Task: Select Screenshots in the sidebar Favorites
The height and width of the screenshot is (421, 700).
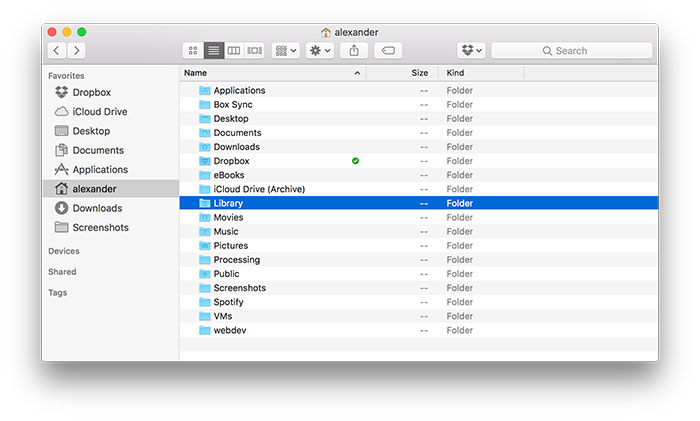Action: pos(111,227)
